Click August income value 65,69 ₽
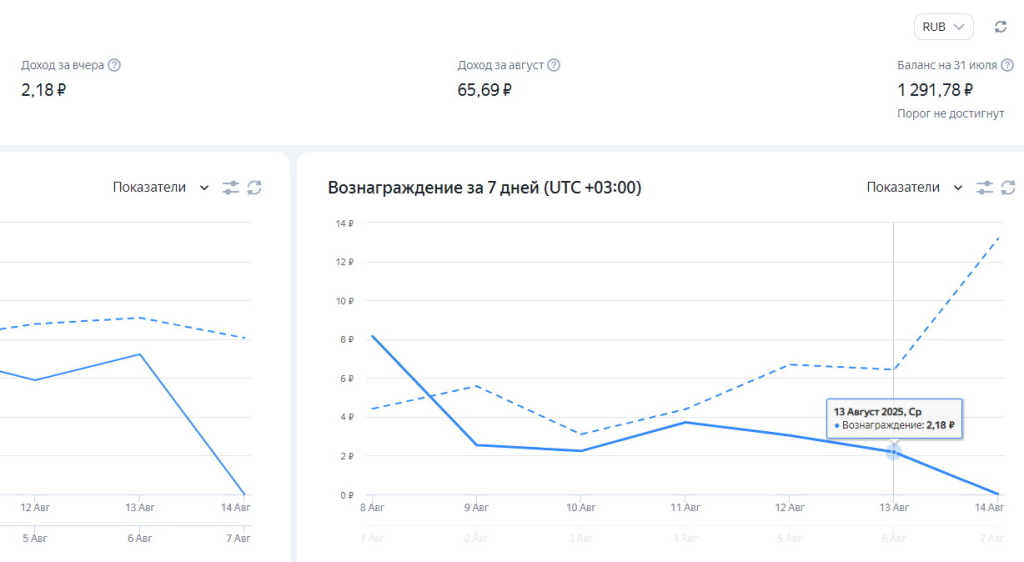 (485, 90)
